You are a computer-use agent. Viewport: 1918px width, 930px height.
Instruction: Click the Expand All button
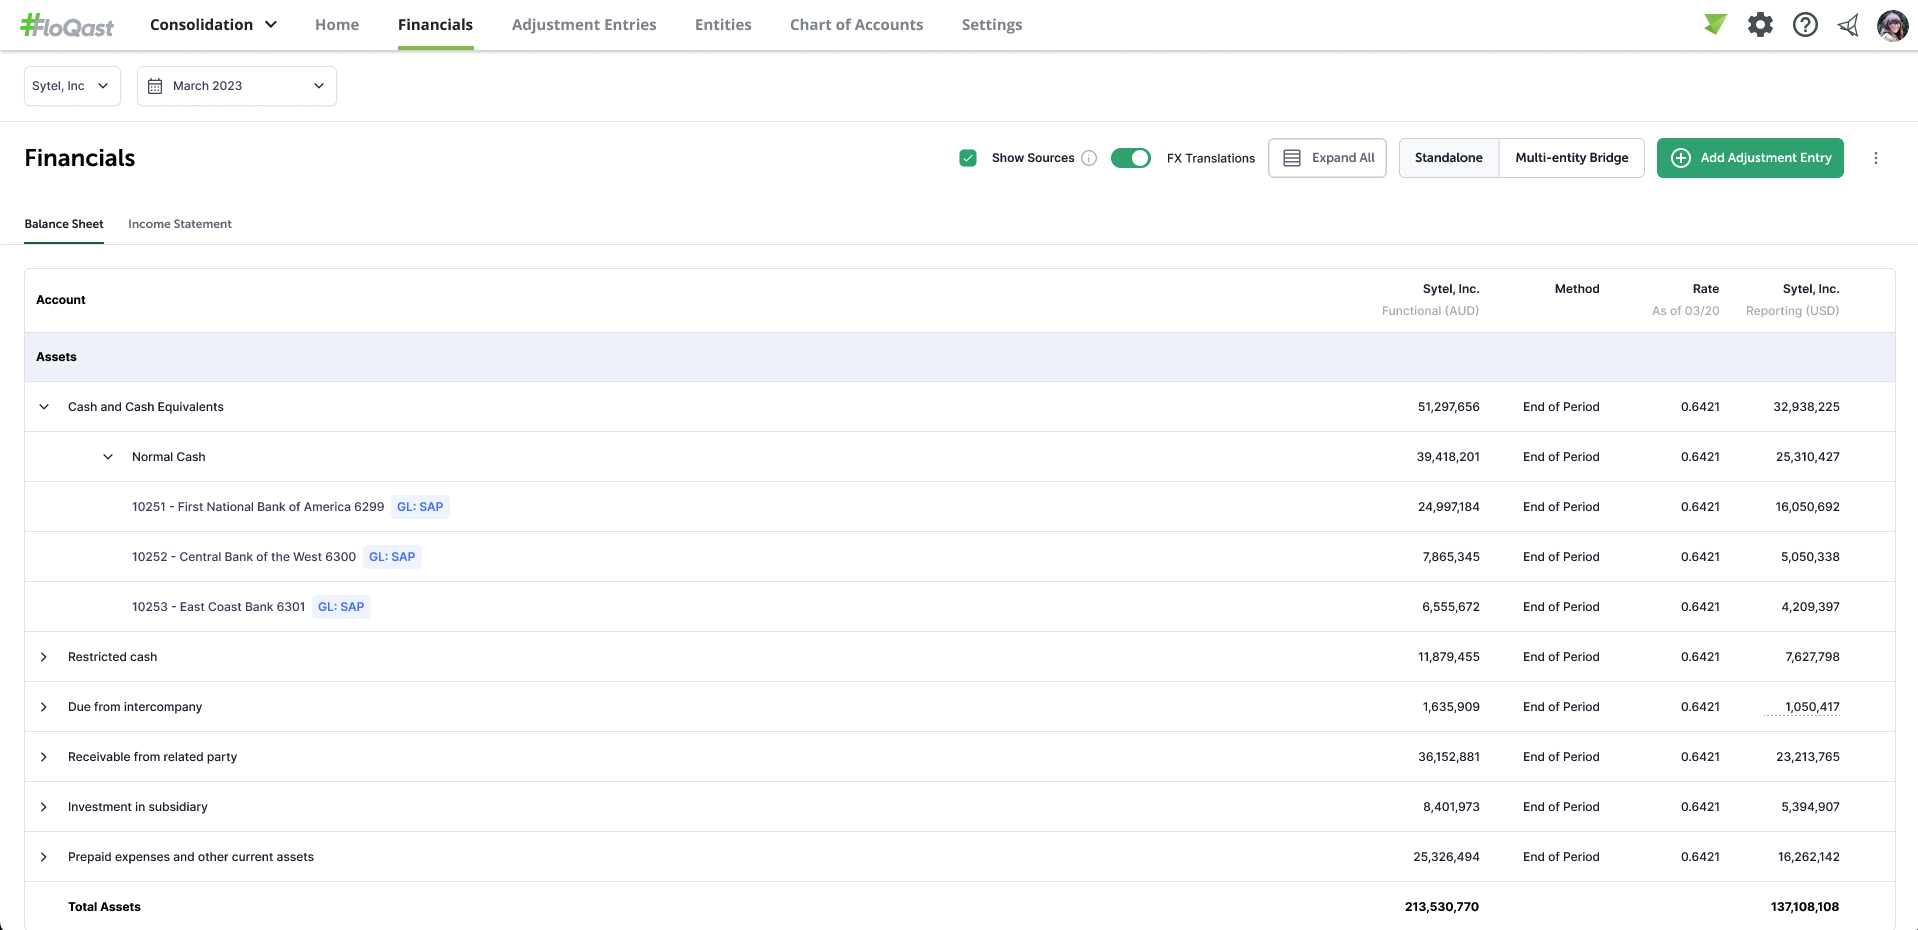click(1327, 158)
